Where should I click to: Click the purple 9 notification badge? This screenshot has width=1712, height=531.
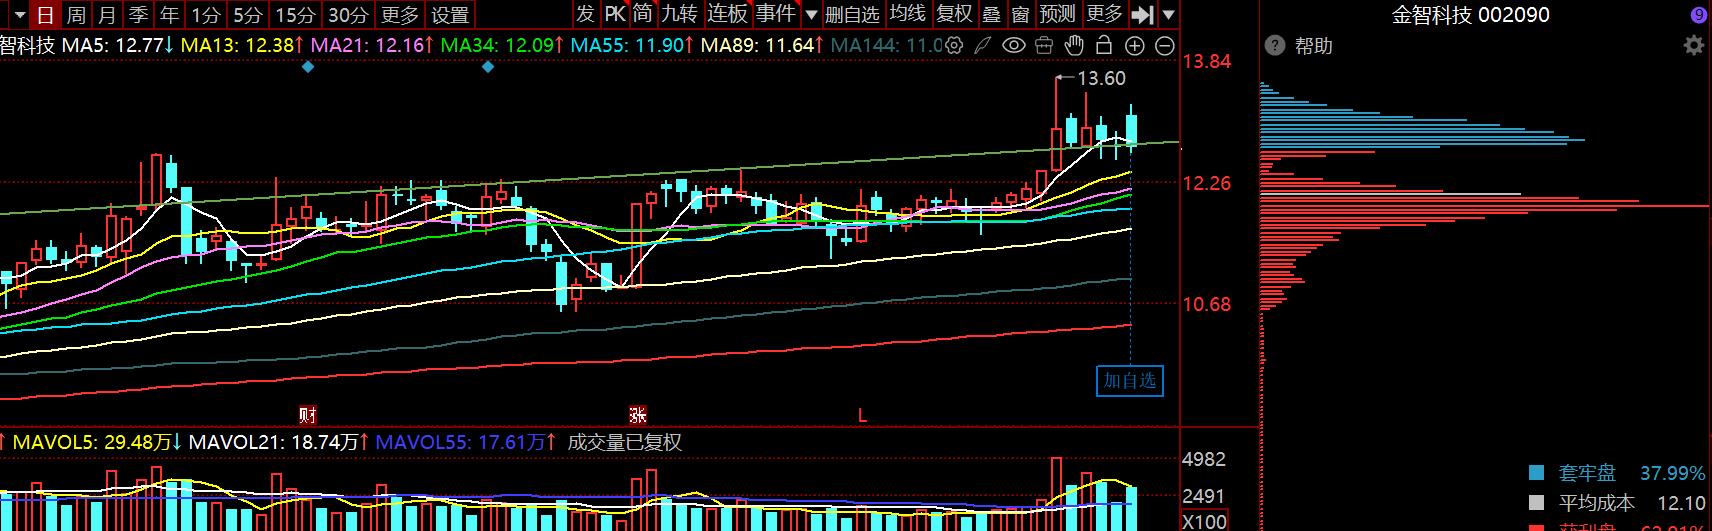coord(1699,15)
